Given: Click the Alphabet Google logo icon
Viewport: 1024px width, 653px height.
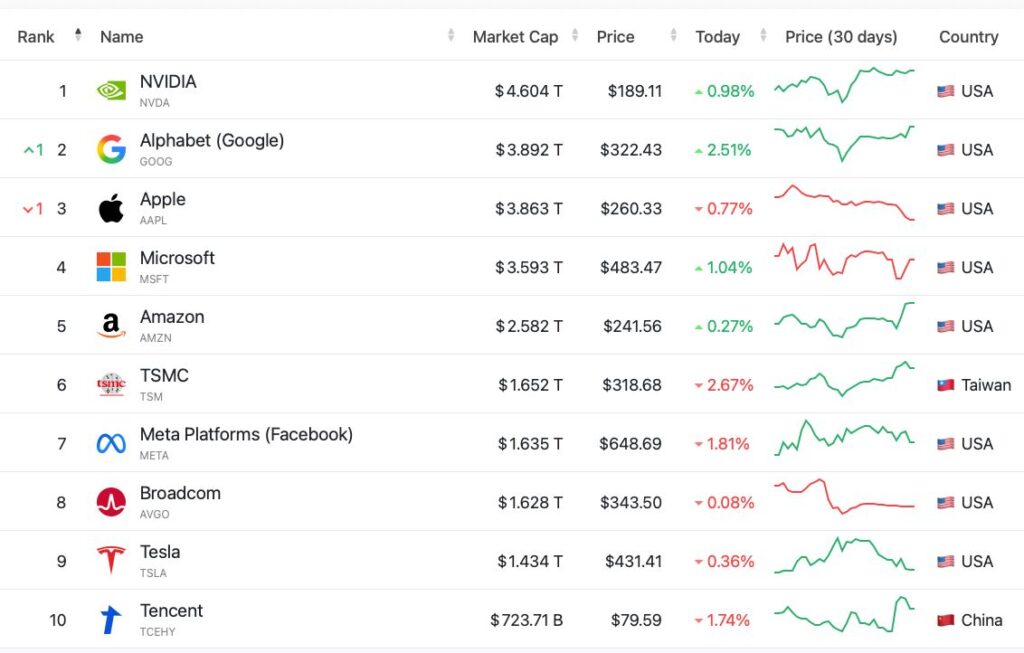Looking at the screenshot, I should tap(111, 150).
